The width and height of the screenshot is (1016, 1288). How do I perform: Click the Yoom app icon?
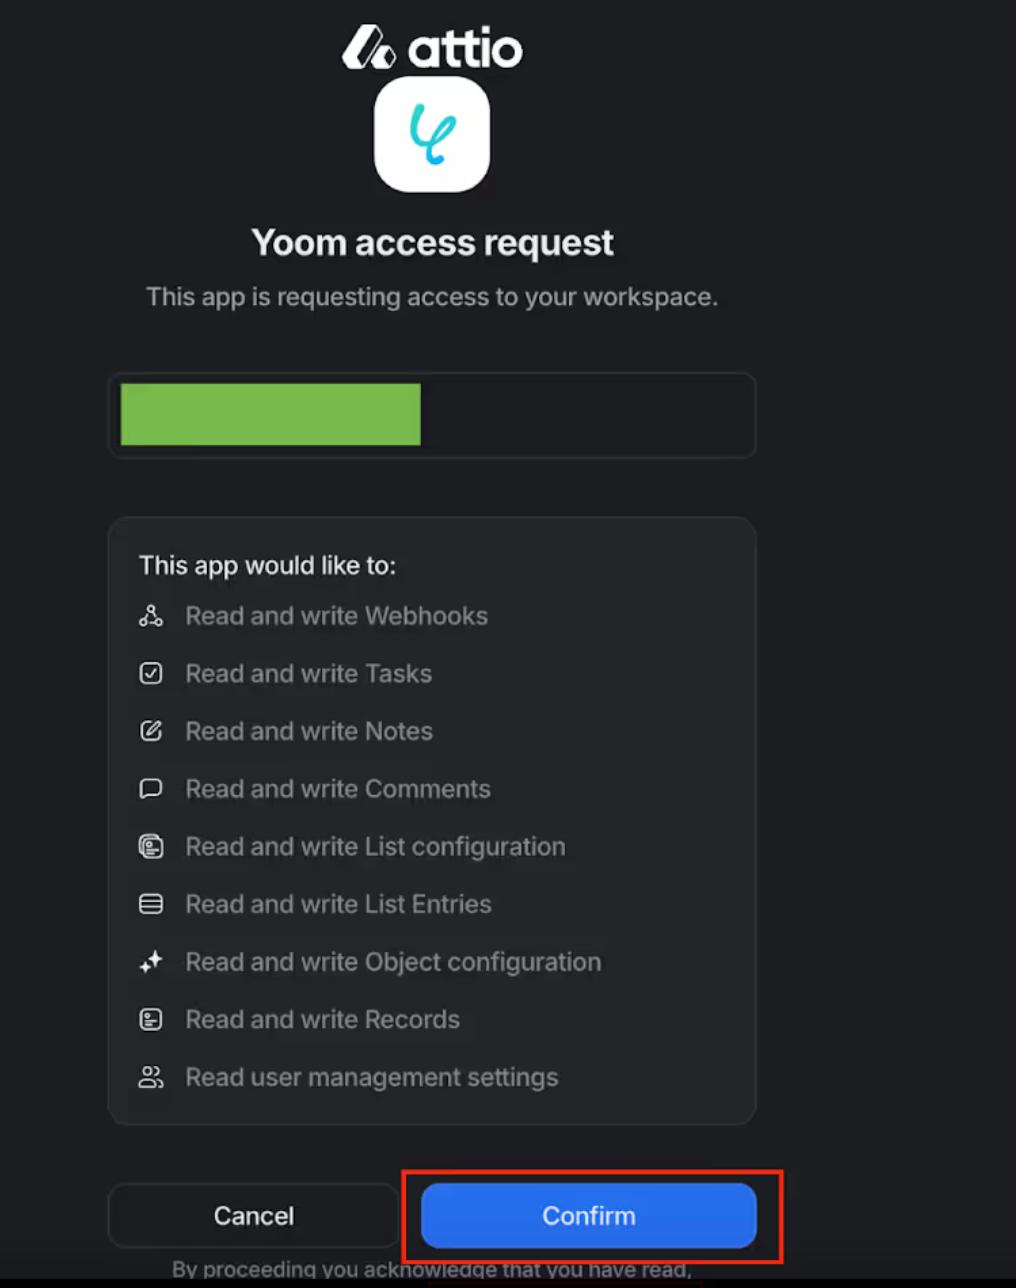tap(432, 135)
